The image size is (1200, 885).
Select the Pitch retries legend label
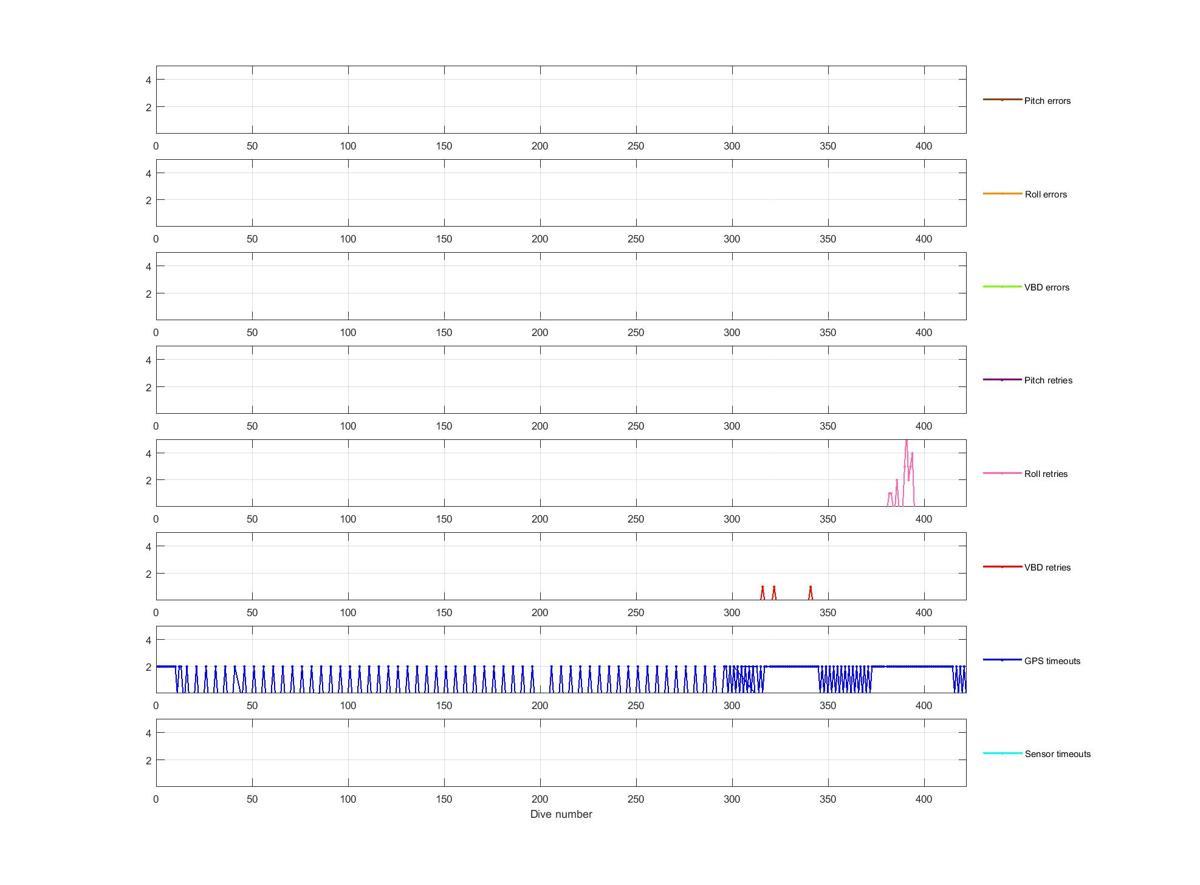tap(1048, 380)
